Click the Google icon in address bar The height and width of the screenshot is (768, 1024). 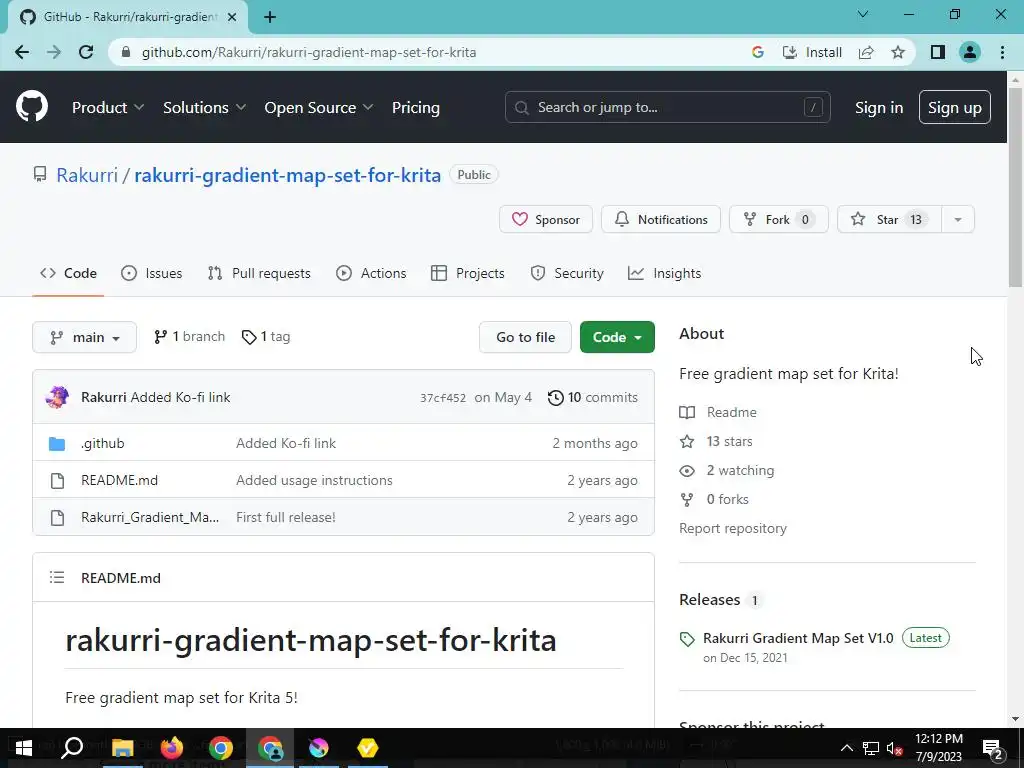tap(758, 52)
